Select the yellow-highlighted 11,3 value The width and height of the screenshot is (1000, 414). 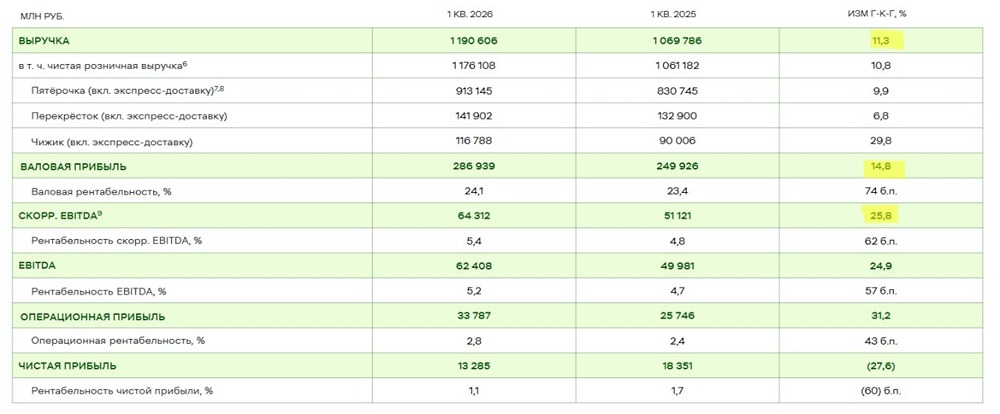[x=882, y=40]
